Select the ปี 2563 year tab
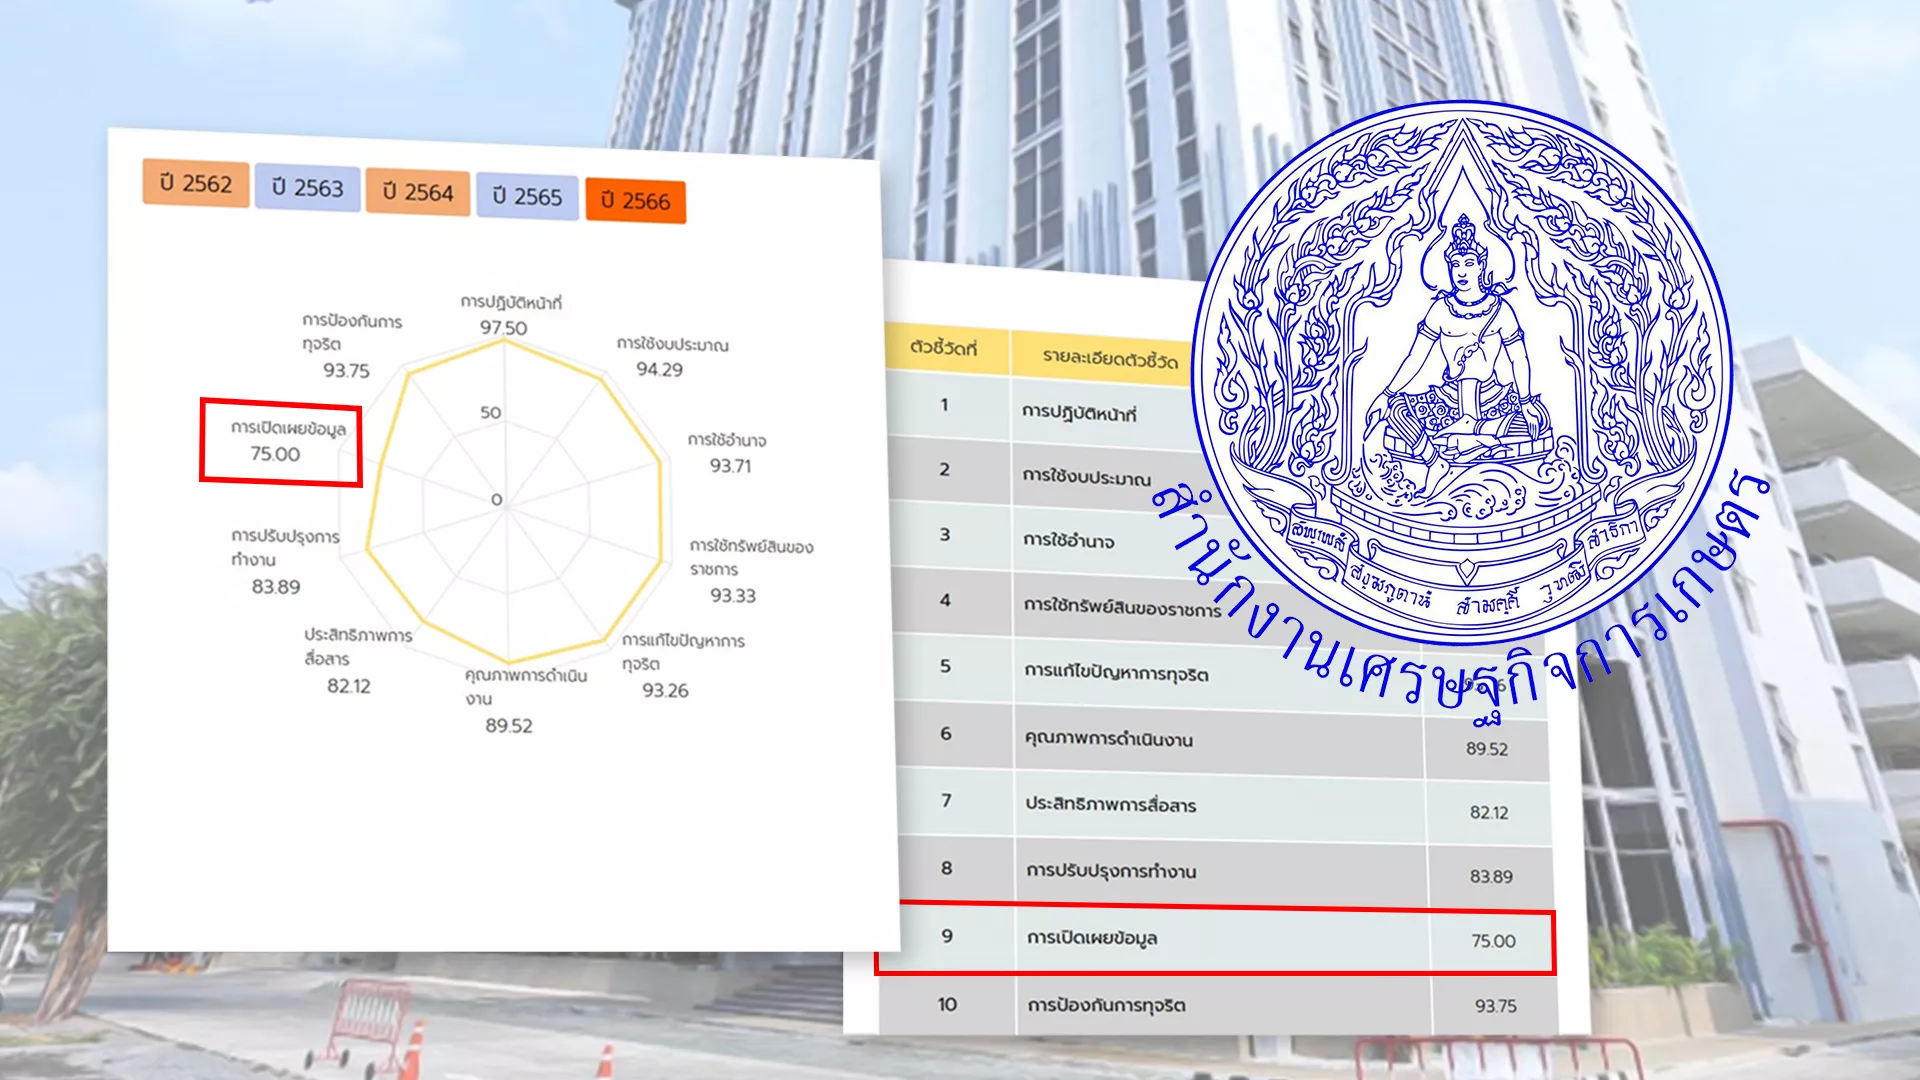1920x1080 pixels. 307,188
